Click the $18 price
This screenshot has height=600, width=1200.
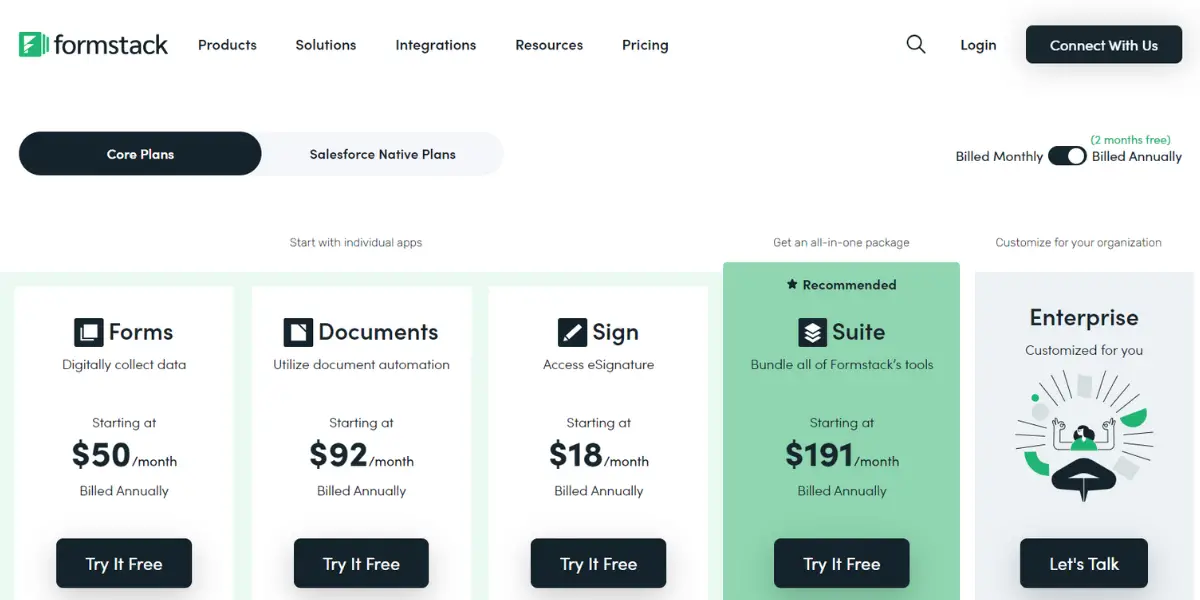tap(576, 455)
